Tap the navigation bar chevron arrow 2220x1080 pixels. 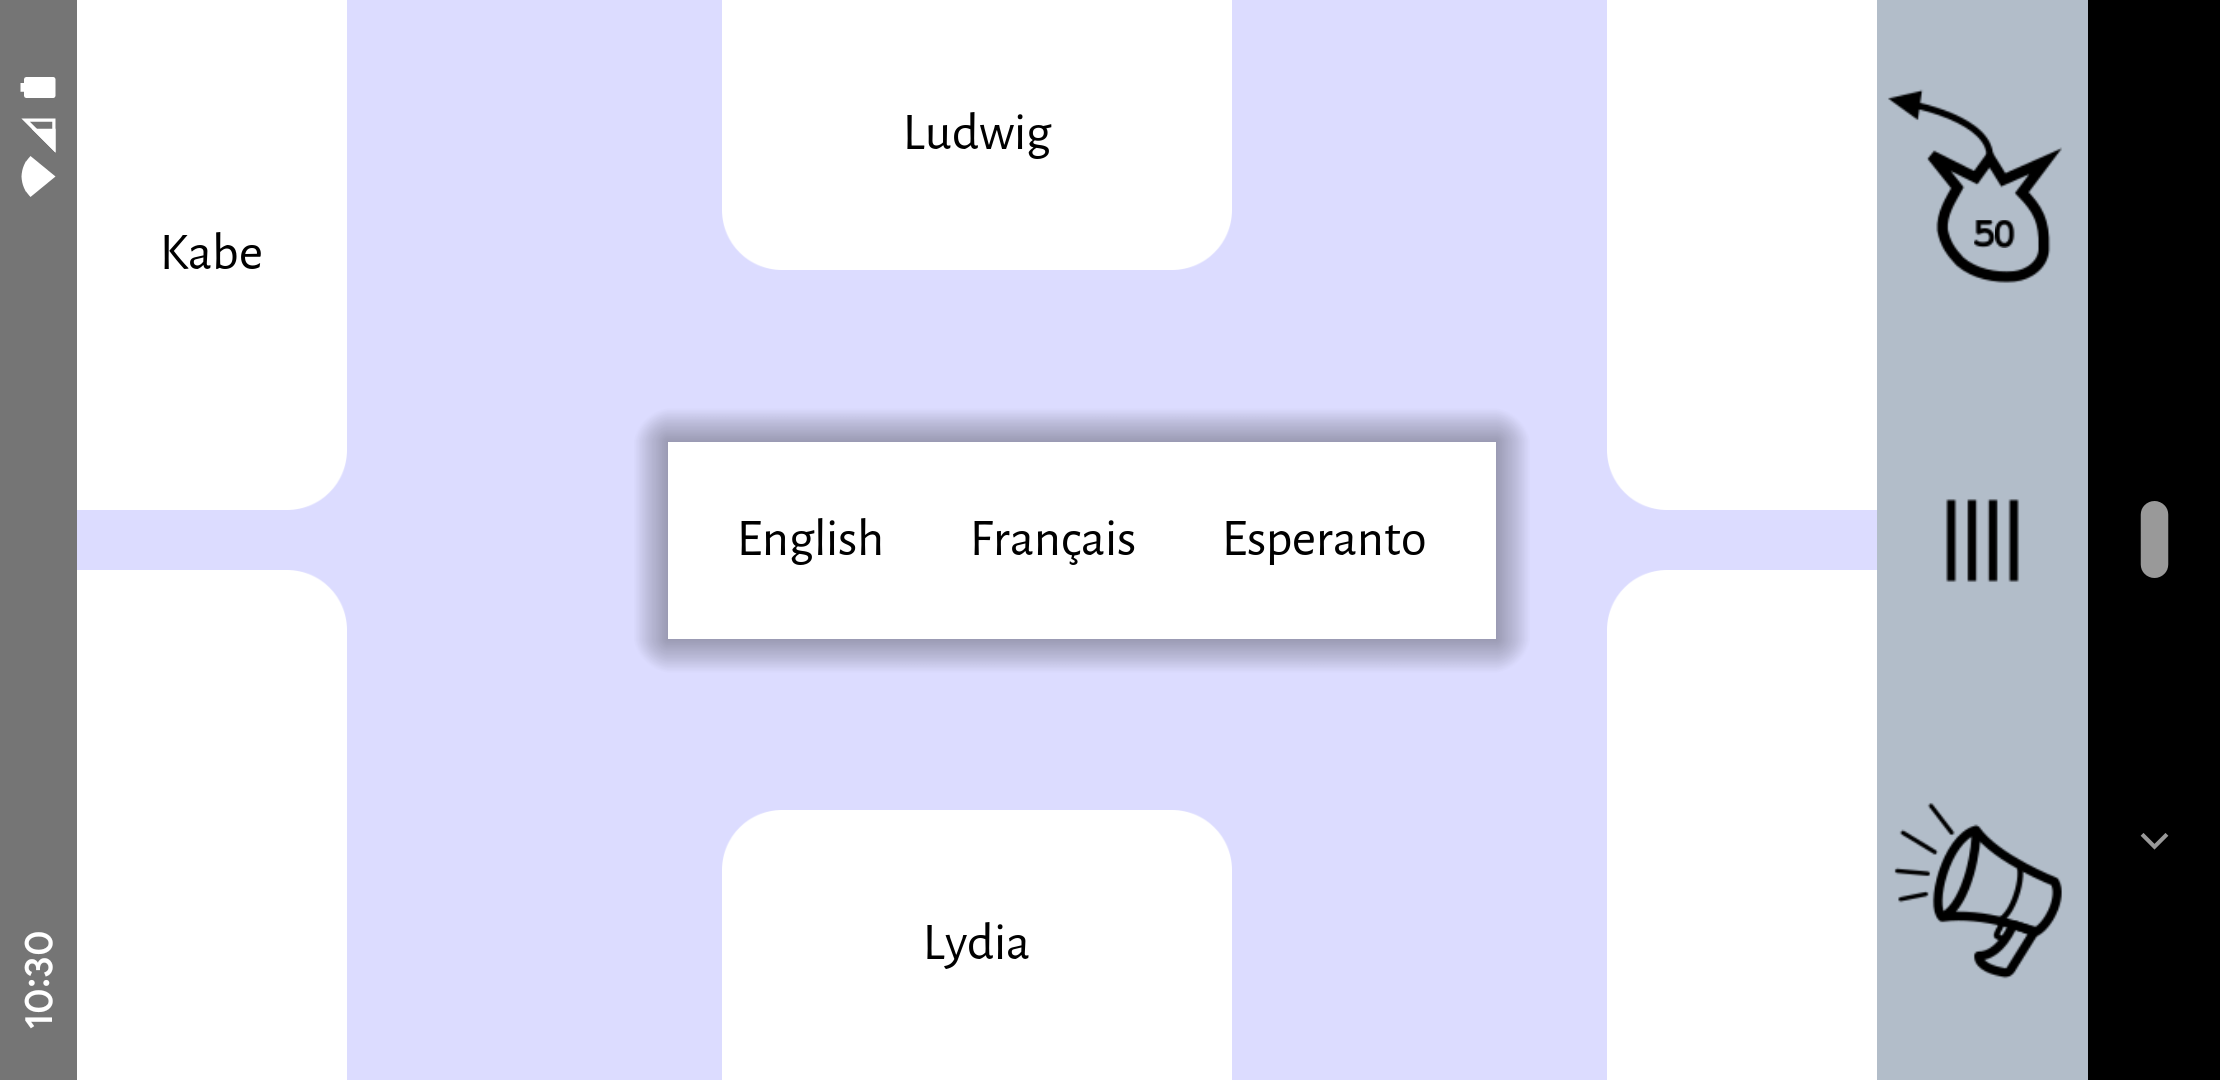click(2153, 841)
